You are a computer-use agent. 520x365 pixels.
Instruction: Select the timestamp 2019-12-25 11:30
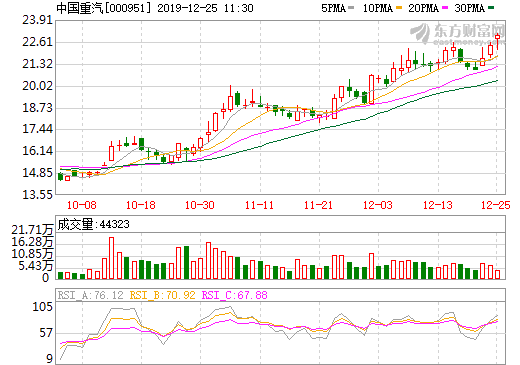(x=205, y=8)
